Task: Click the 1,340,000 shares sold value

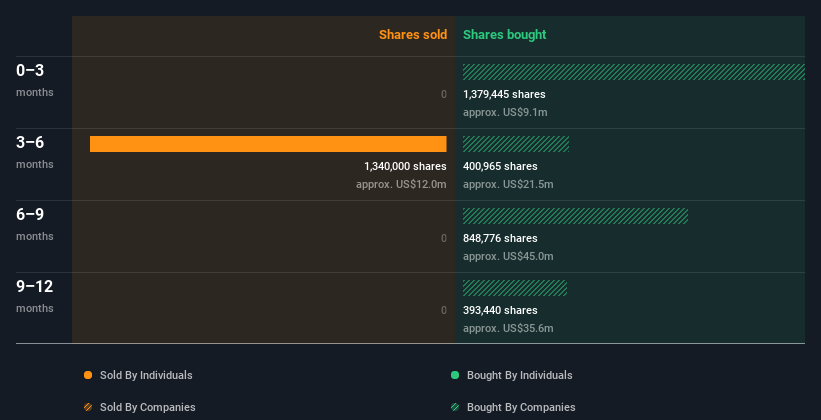Action: (405, 166)
